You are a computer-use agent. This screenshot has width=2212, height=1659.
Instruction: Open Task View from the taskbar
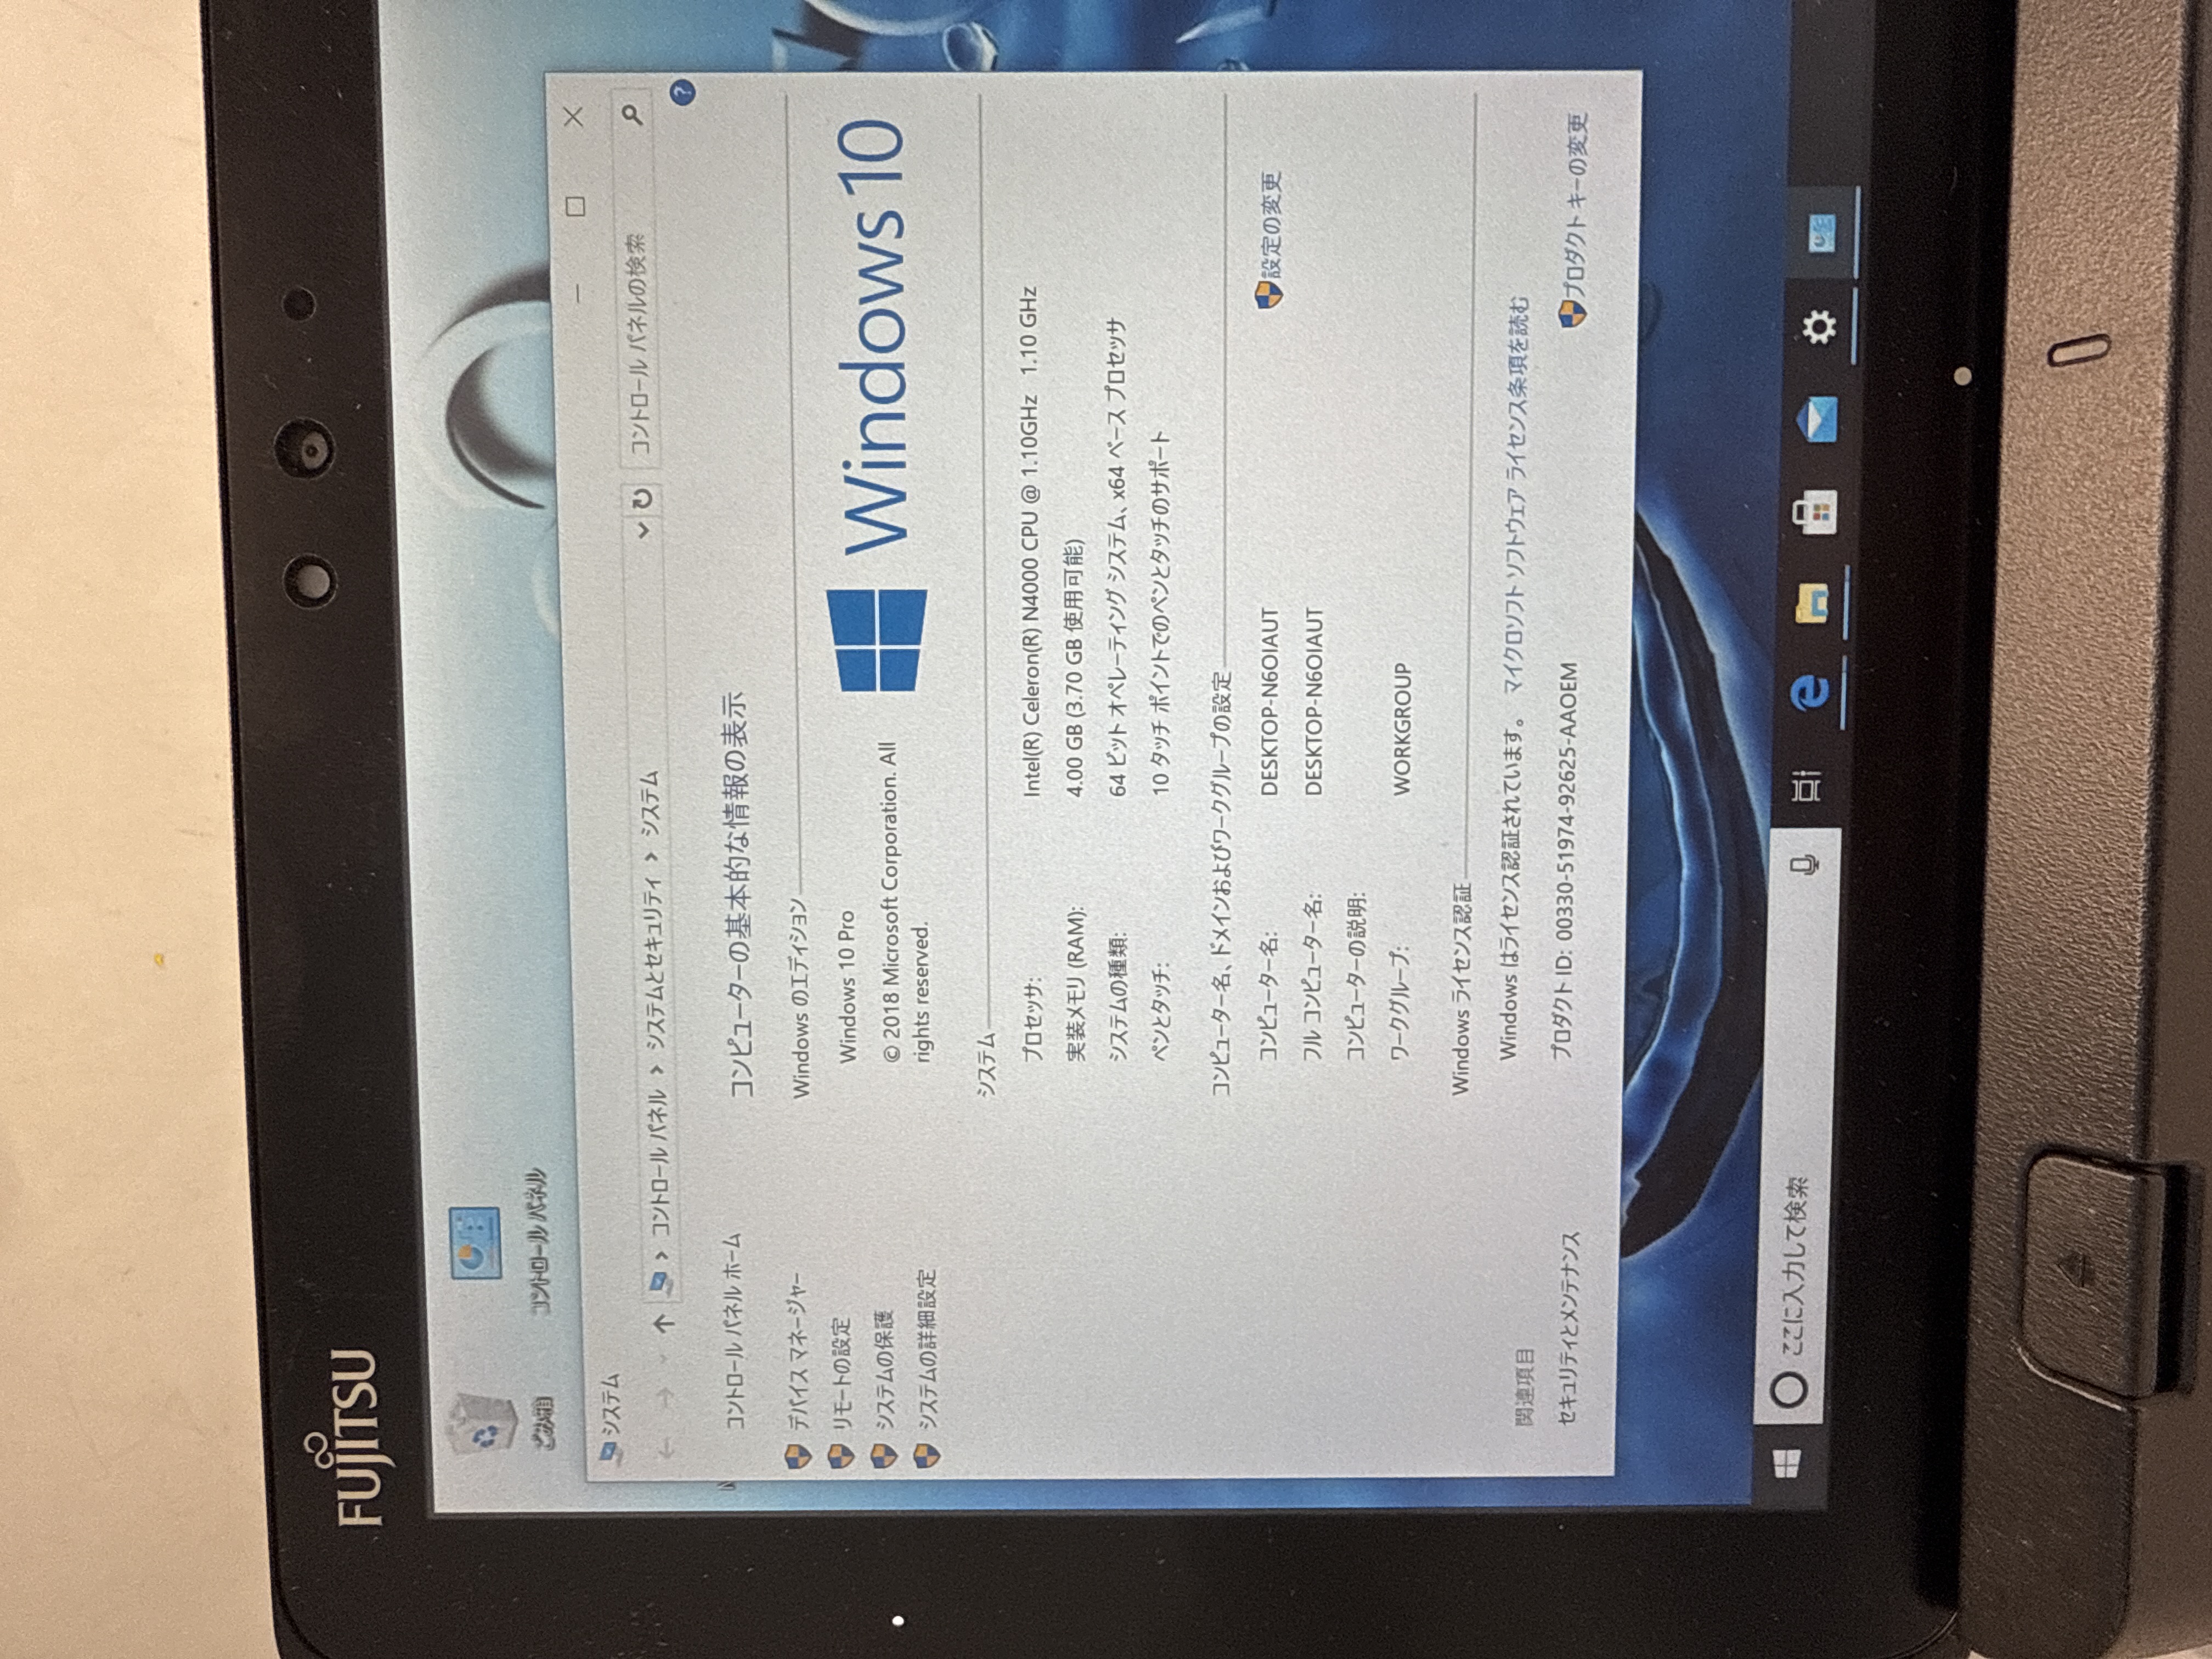tap(1806, 787)
